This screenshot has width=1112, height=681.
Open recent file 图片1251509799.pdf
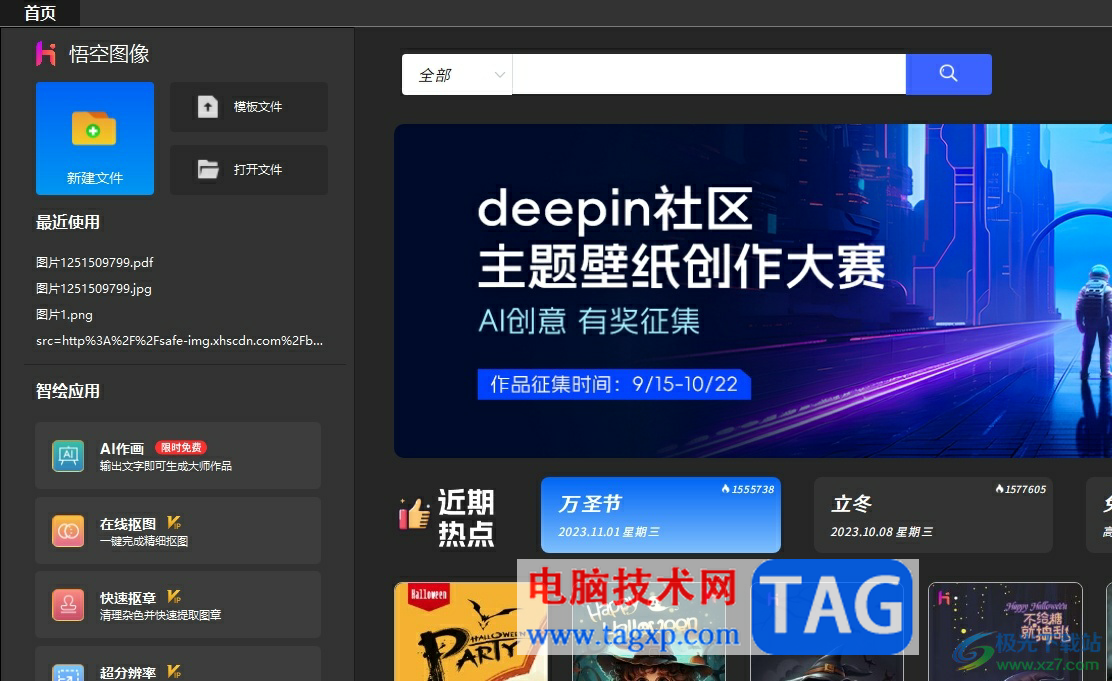tap(95, 262)
